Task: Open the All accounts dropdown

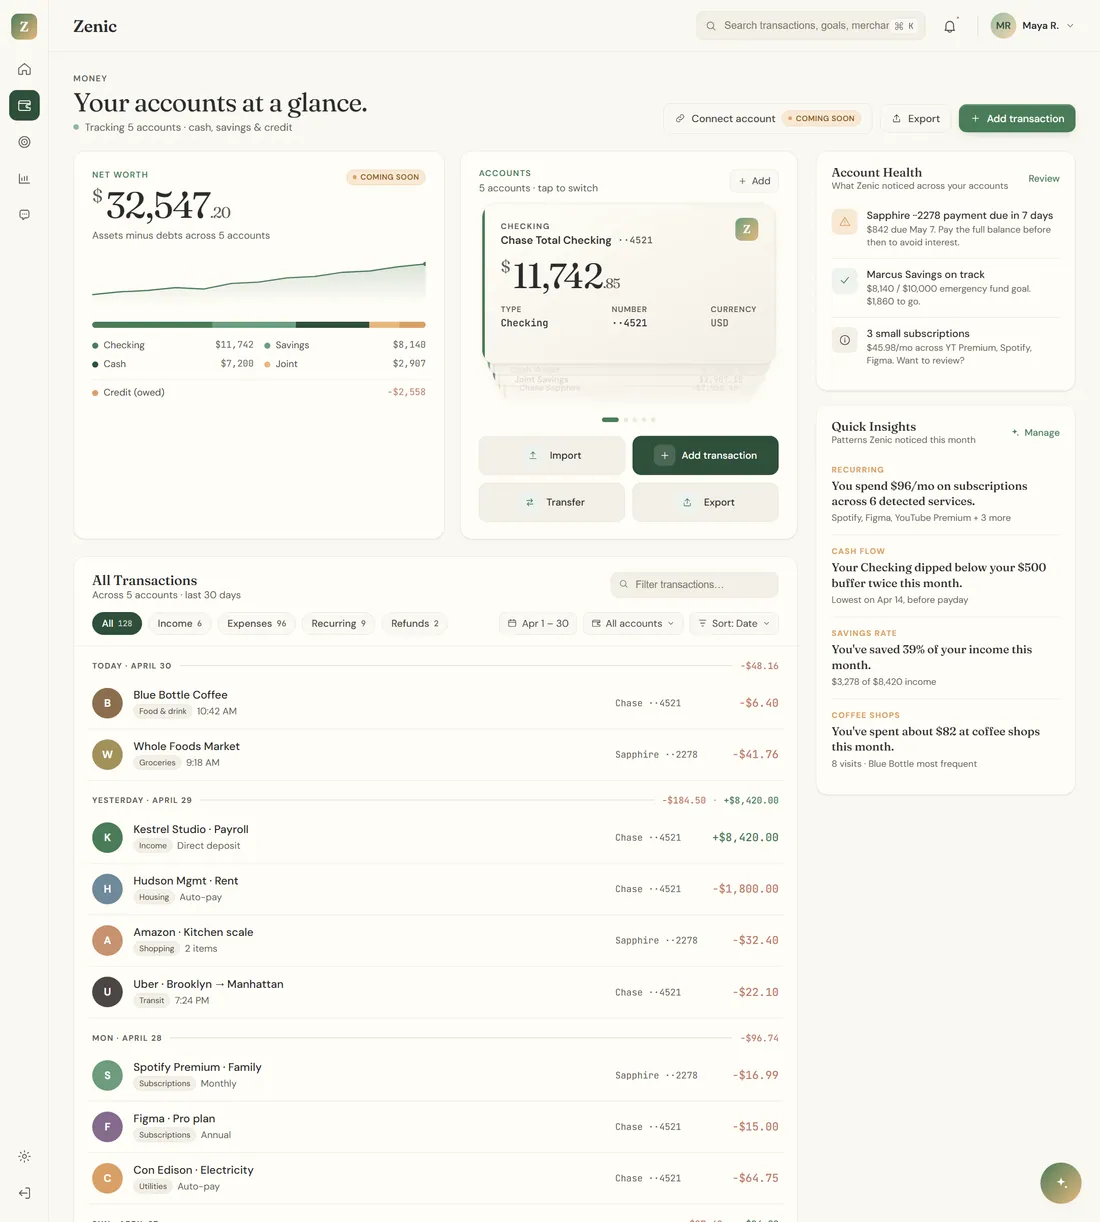Action: (x=633, y=624)
